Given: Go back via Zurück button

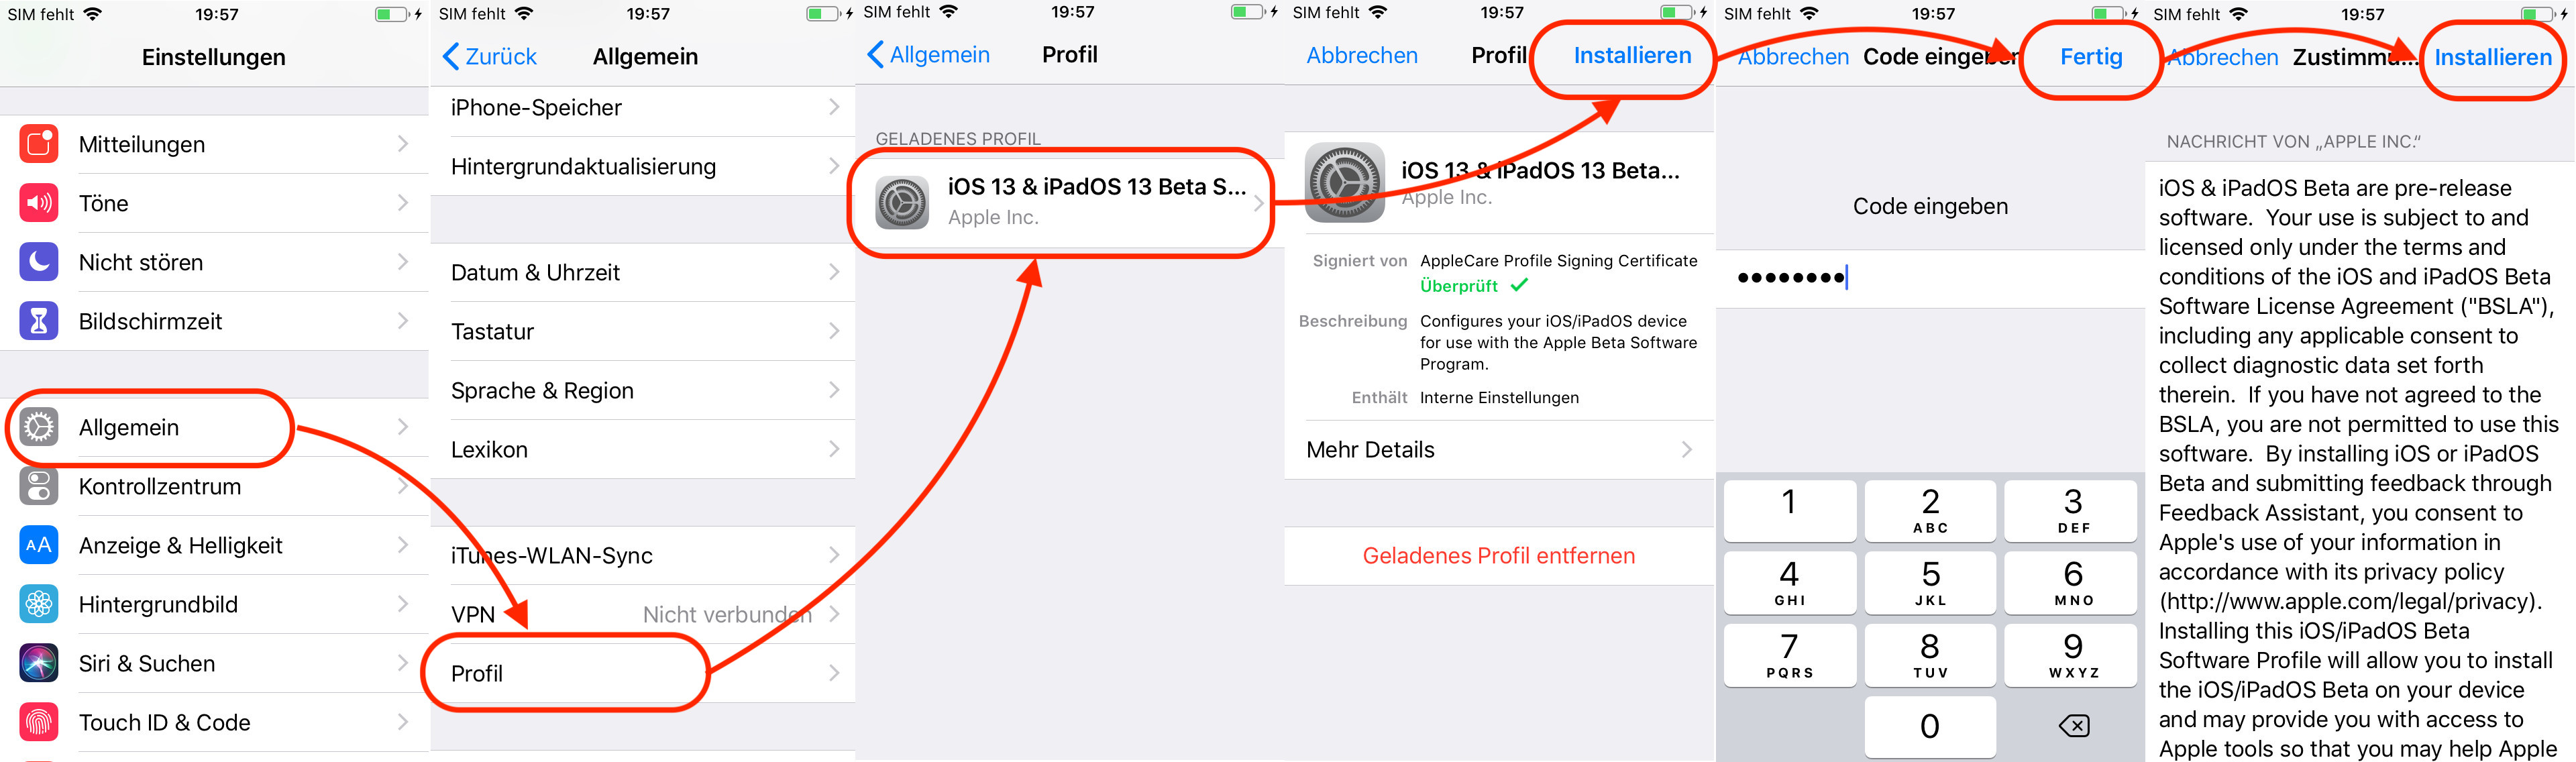Looking at the screenshot, I should [490, 57].
